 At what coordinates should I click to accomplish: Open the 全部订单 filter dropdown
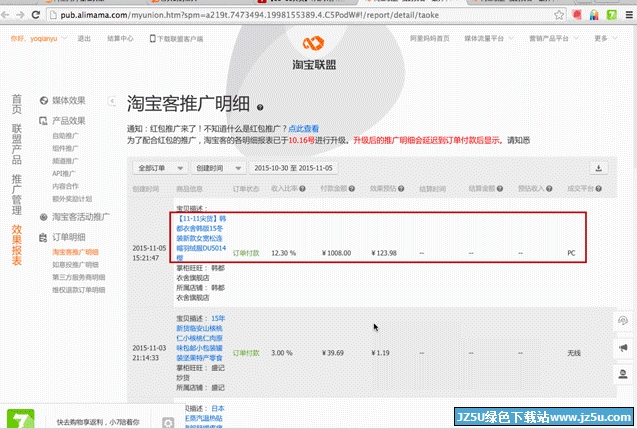(x=160, y=168)
